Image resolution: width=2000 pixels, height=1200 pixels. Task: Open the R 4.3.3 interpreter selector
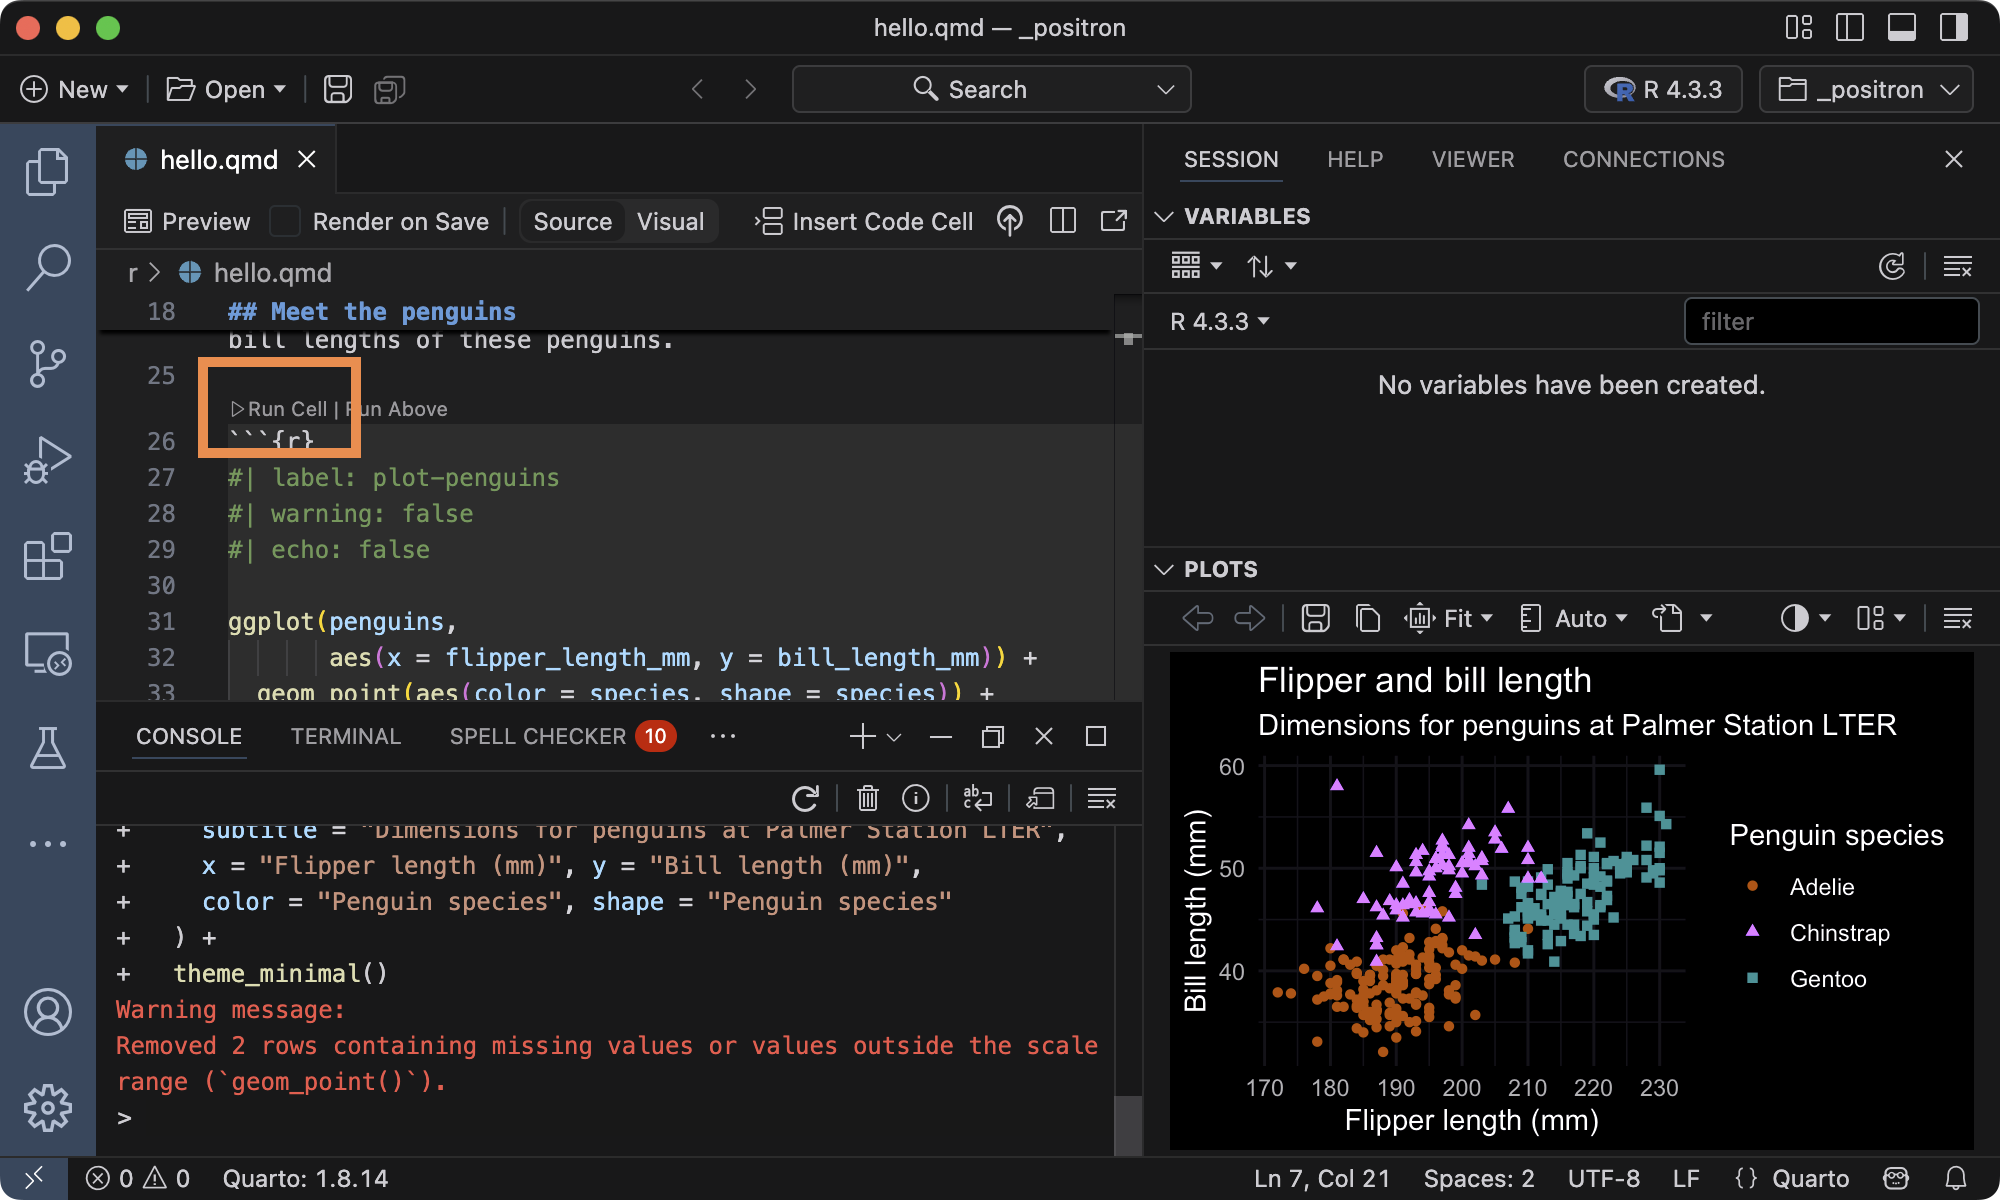click(1663, 89)
